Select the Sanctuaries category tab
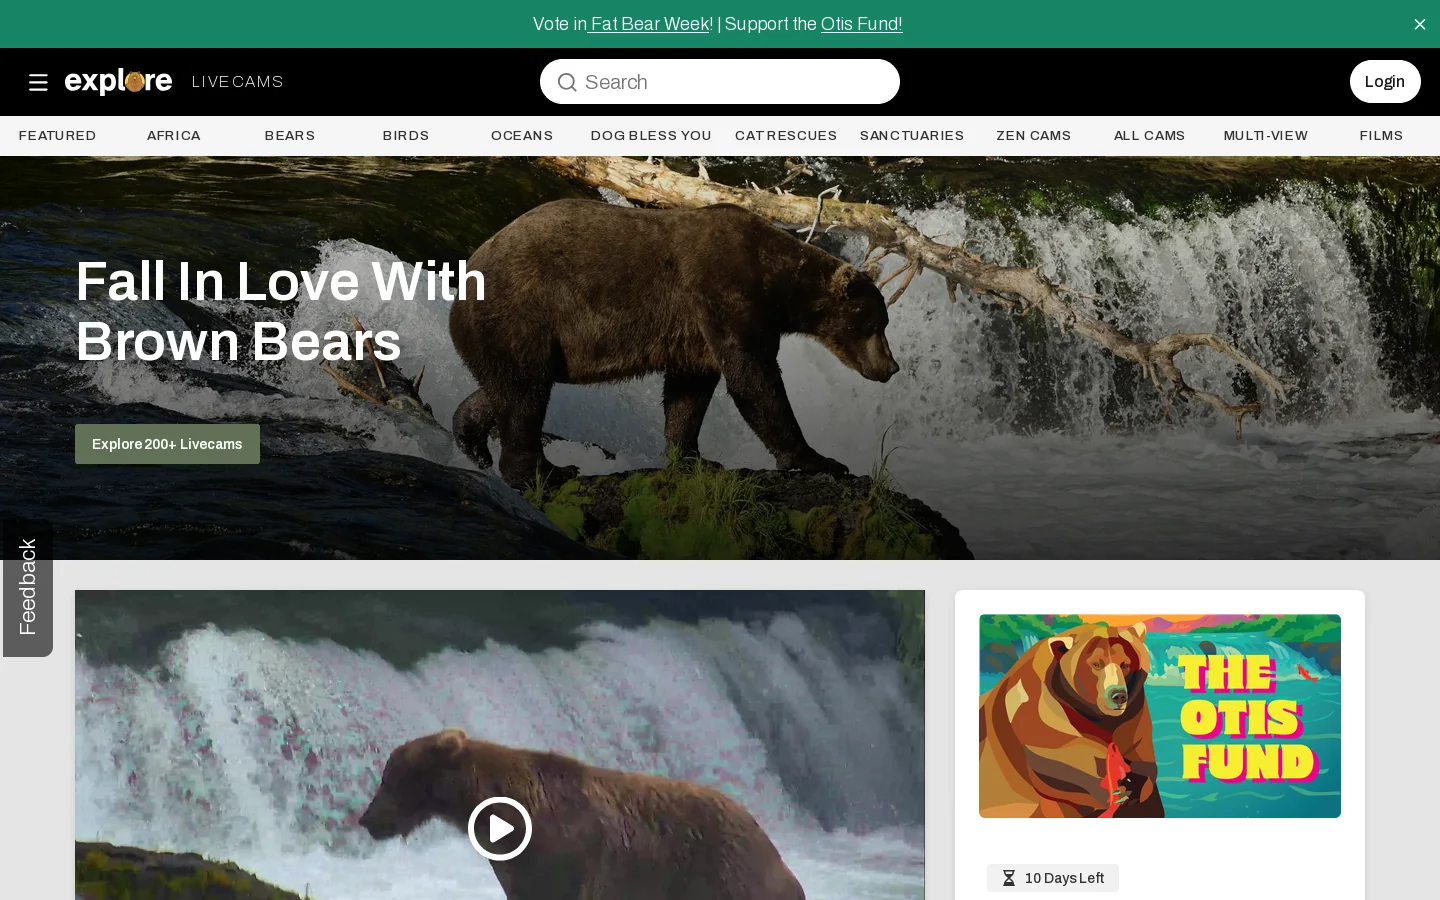The image size is (1440, 900). coord(912,136)
